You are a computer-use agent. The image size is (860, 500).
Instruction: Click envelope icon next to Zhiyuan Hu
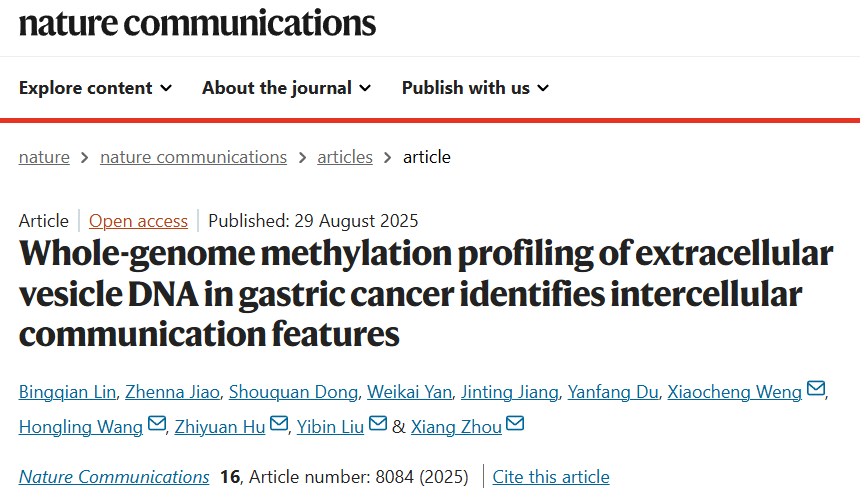click(x=279, y=425)
